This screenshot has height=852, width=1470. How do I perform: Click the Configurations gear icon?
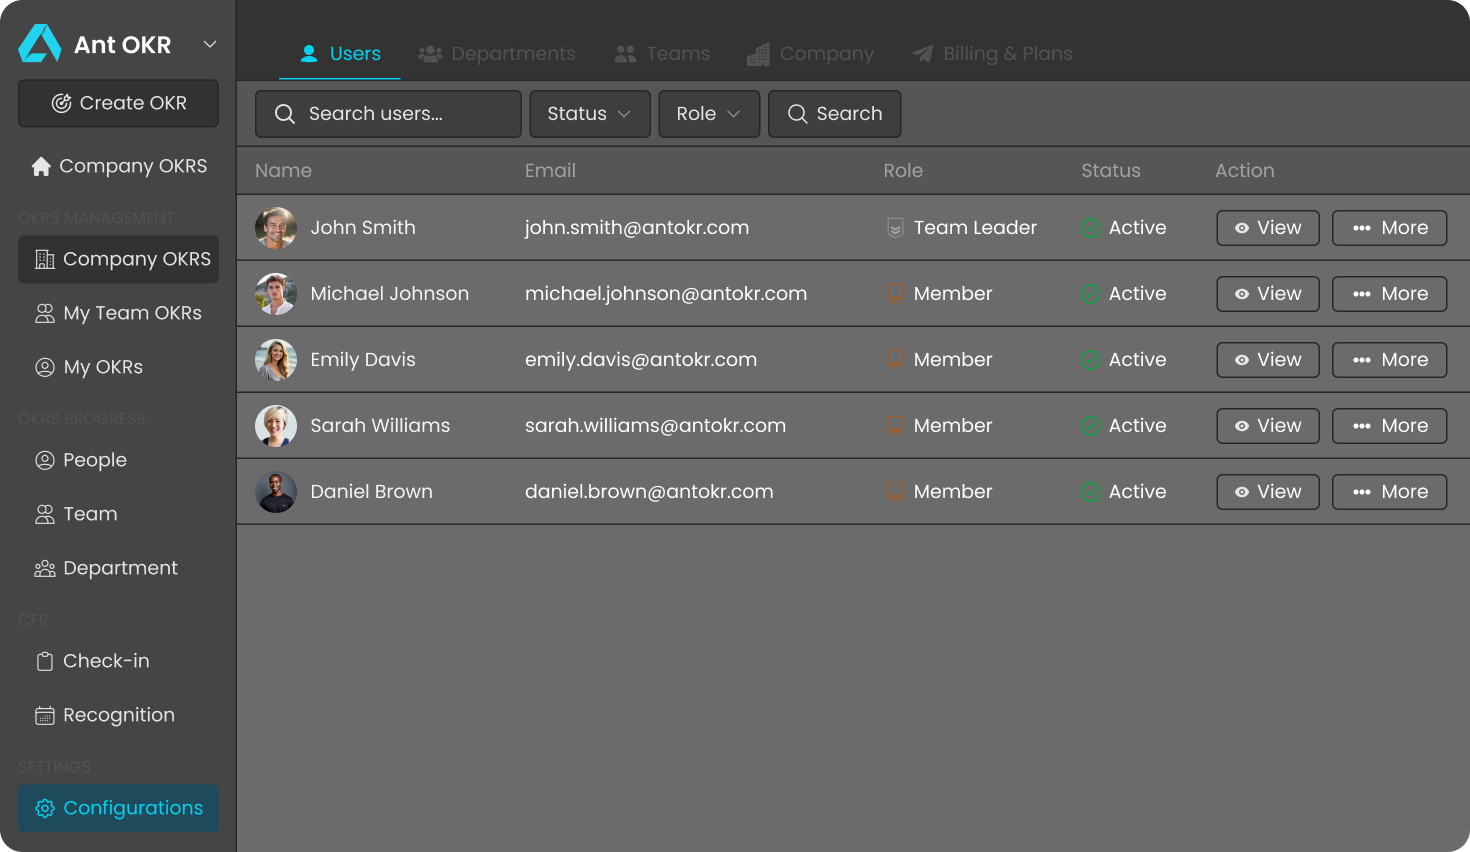click(44, 808)
